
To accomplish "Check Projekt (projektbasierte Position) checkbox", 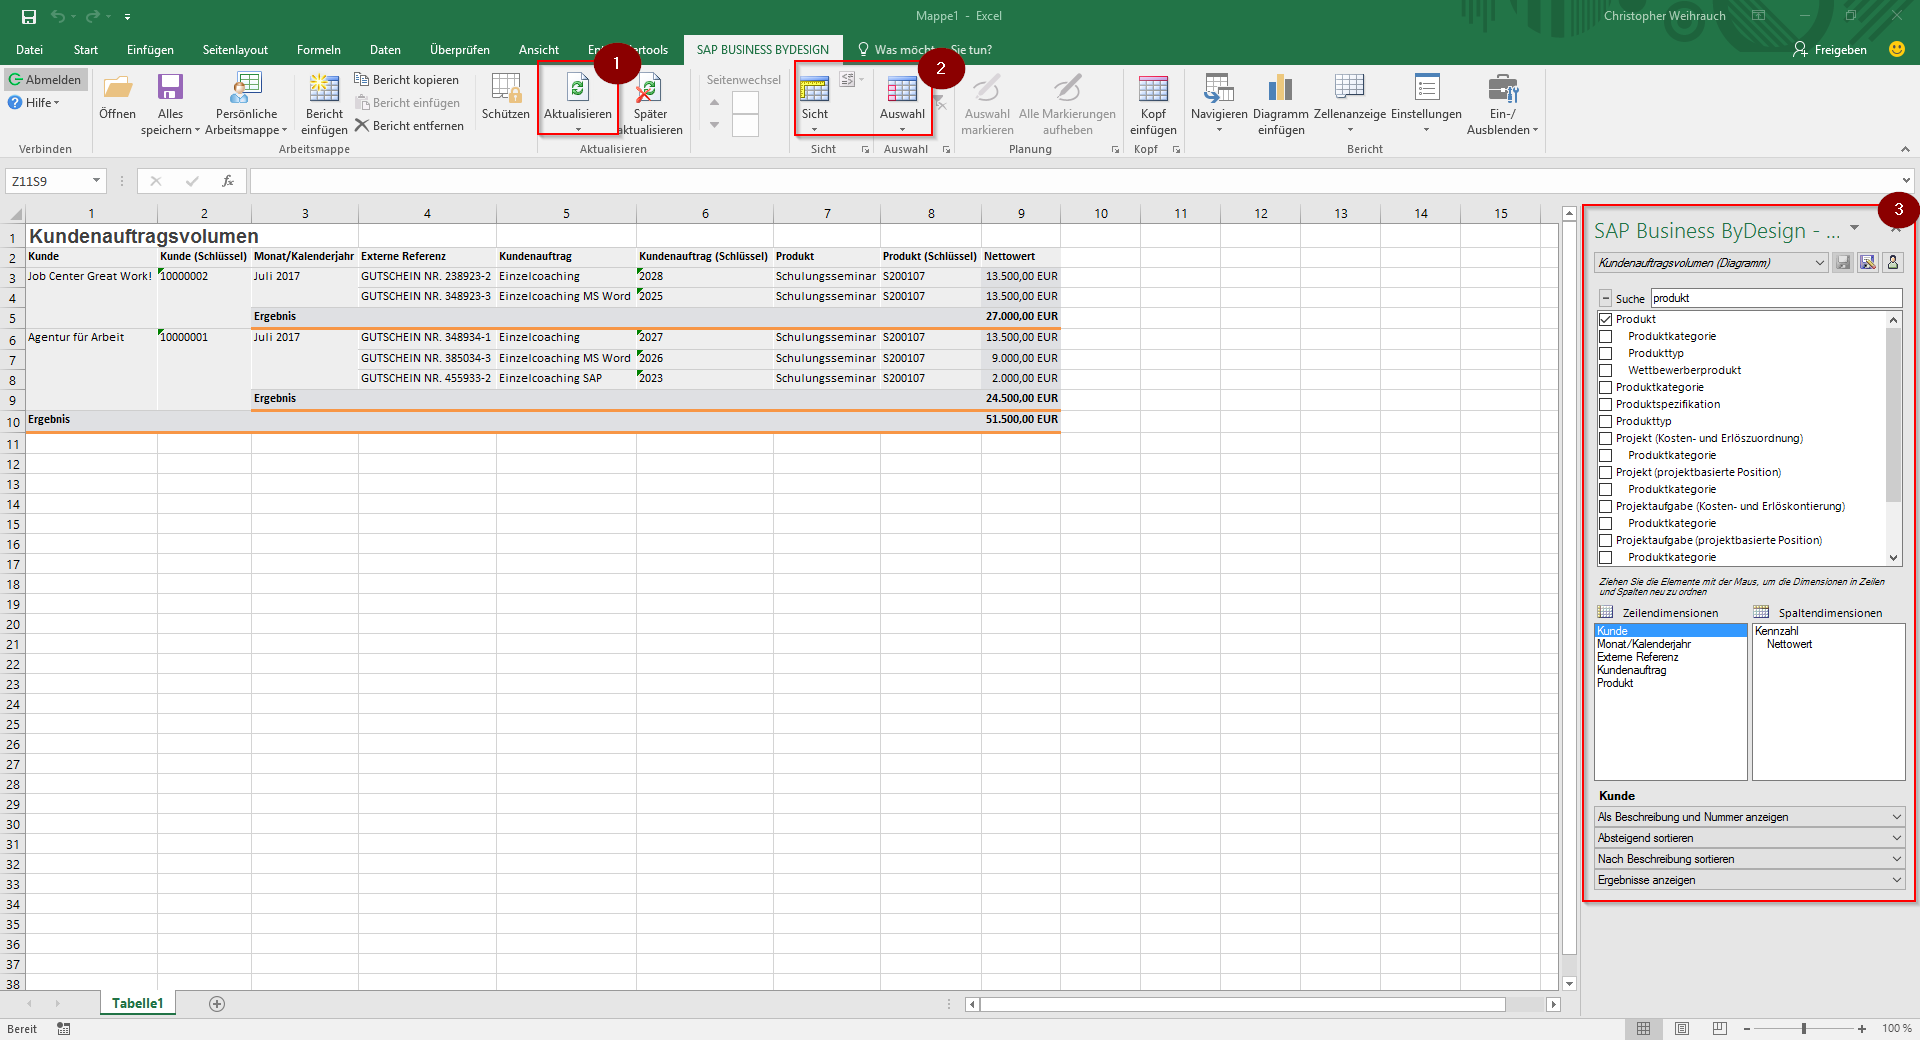I will coord(1606,473).
